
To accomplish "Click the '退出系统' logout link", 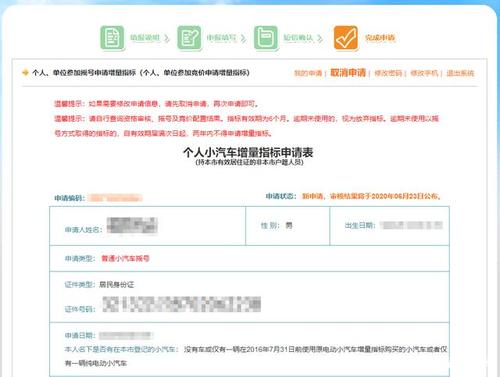I will [x=460, y=73].
